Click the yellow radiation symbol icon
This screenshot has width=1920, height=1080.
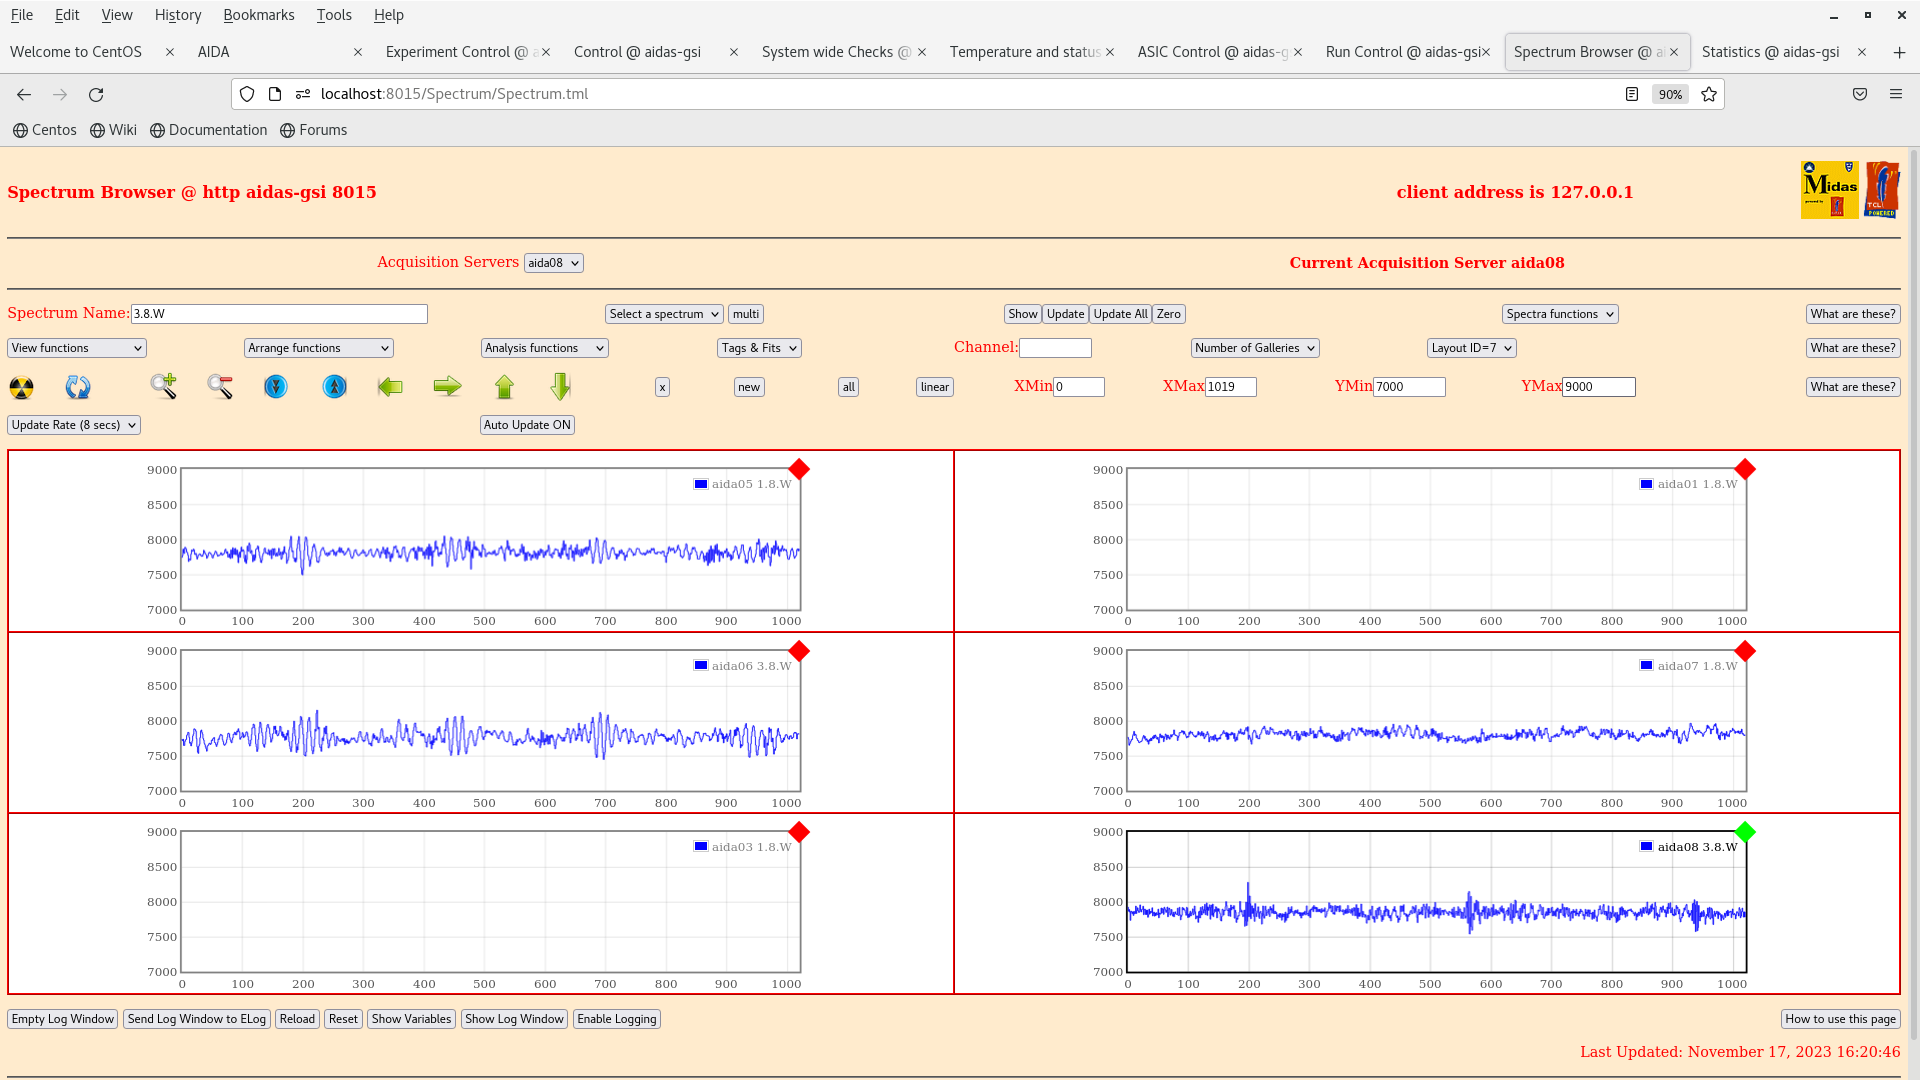pos(21,387)
